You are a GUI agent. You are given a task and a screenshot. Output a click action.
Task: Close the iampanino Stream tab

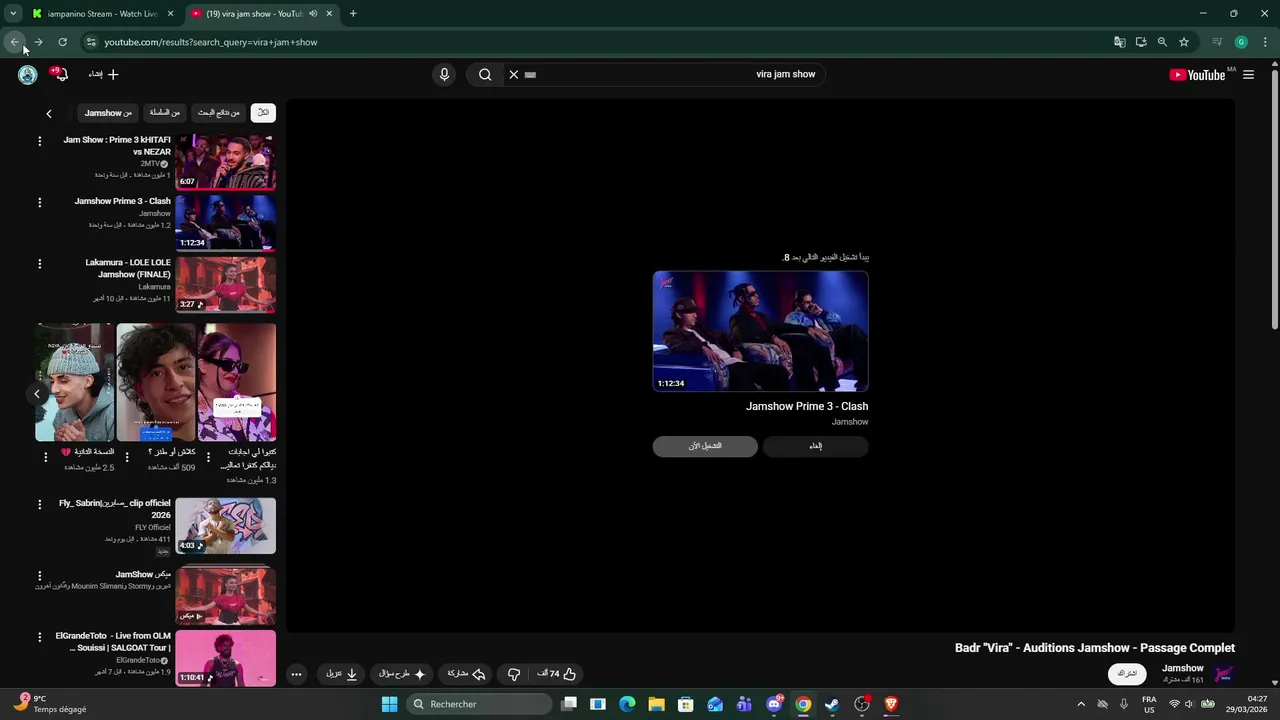tap(170, 14)
